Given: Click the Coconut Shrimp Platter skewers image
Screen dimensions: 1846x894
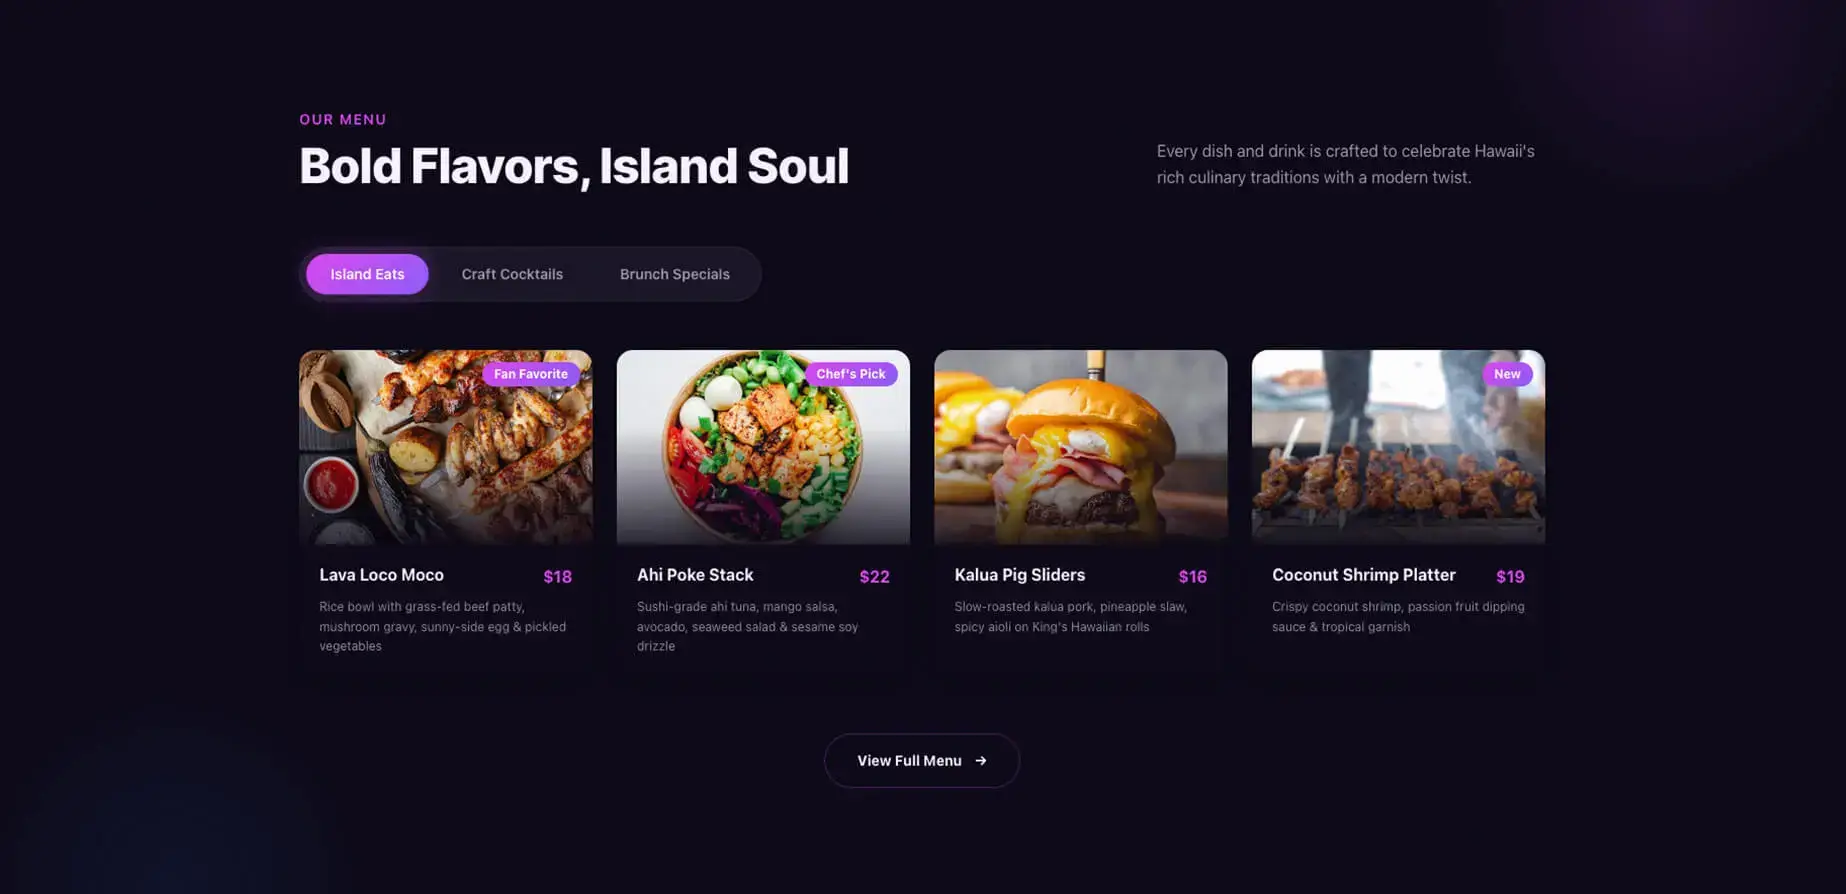Looking at the screenshot, I should click(x=1398, y=447).
